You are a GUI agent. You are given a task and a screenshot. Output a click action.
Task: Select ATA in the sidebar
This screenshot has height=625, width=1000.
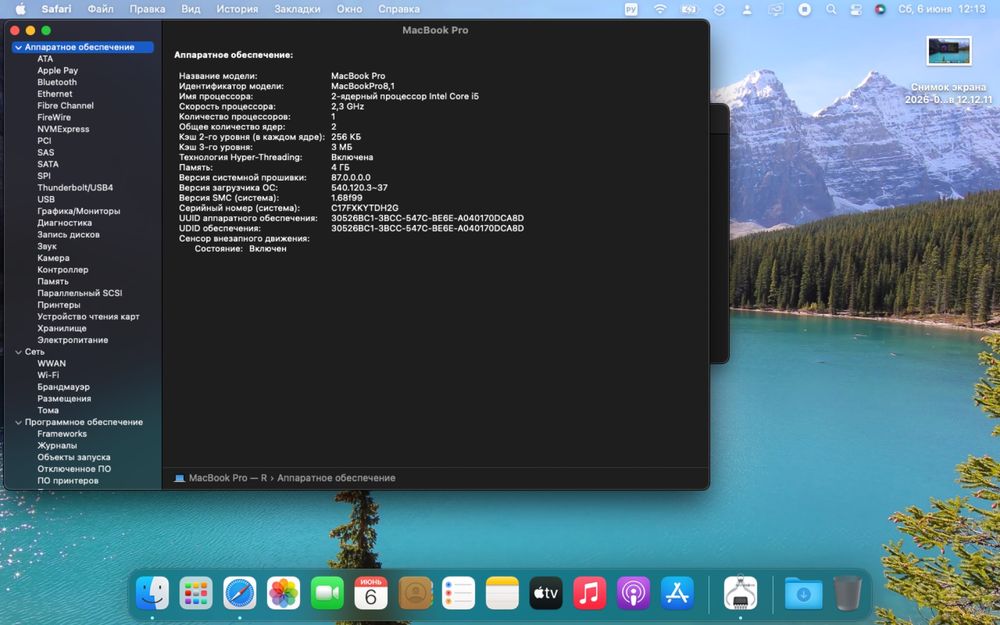[x=45, y=59]
